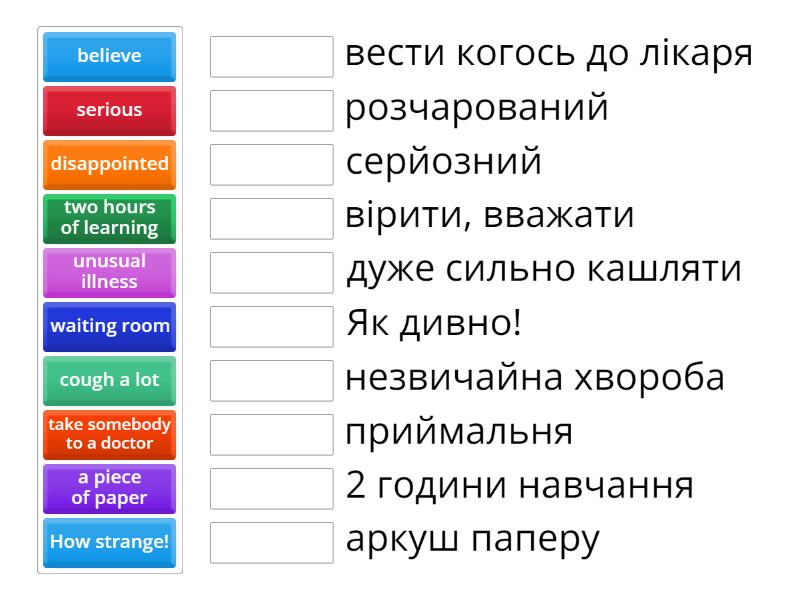Click the slot beside 'незвичайна хвороба'

tap(272, 381)
